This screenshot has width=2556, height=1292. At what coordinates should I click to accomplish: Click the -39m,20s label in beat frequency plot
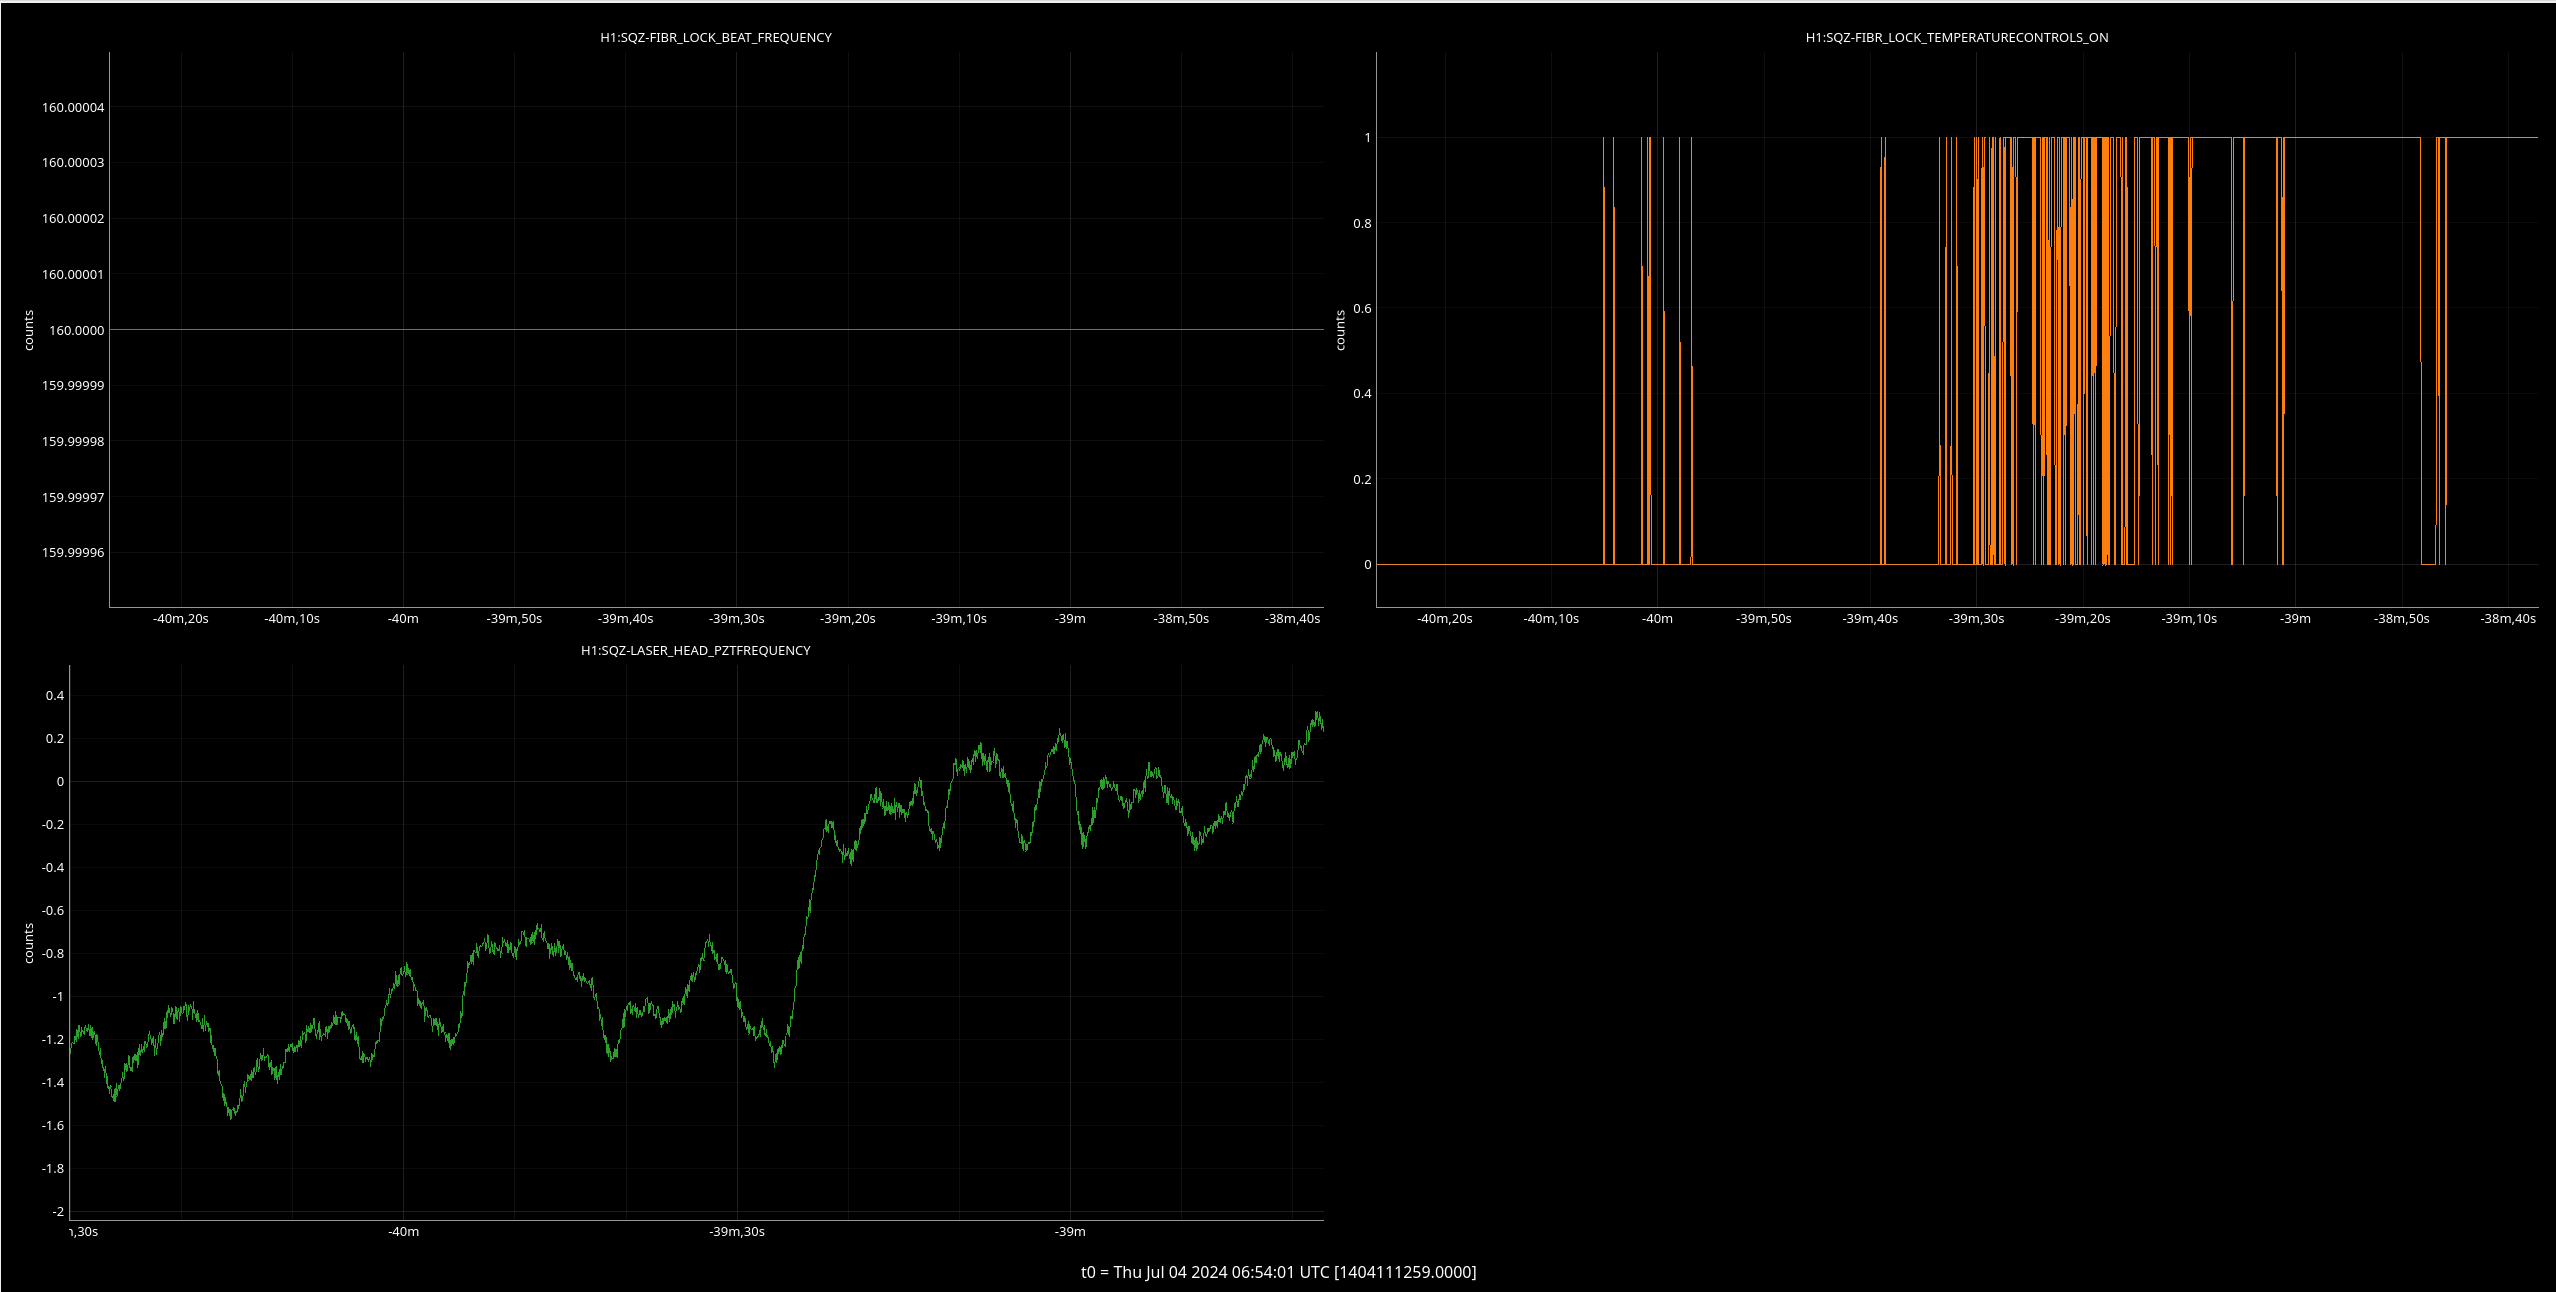pos(848,618)
